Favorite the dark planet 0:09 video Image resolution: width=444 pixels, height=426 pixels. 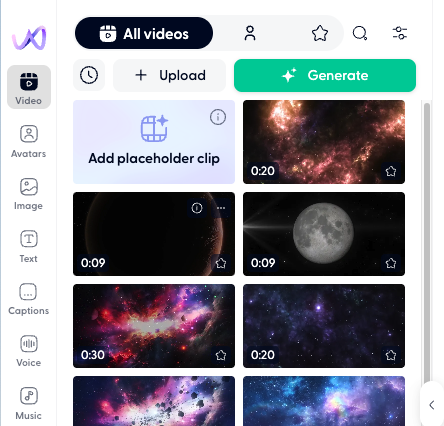[221, 263]
